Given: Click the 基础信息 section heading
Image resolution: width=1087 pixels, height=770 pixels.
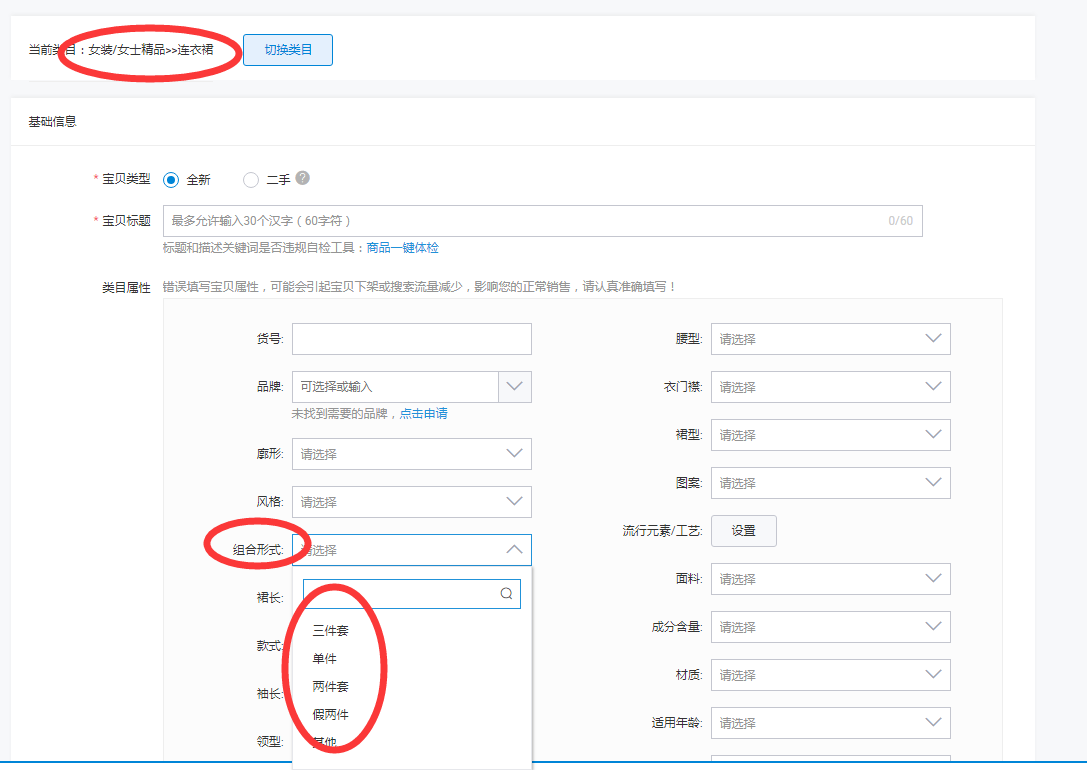Looking at the screenshot, I should [52, 122].
